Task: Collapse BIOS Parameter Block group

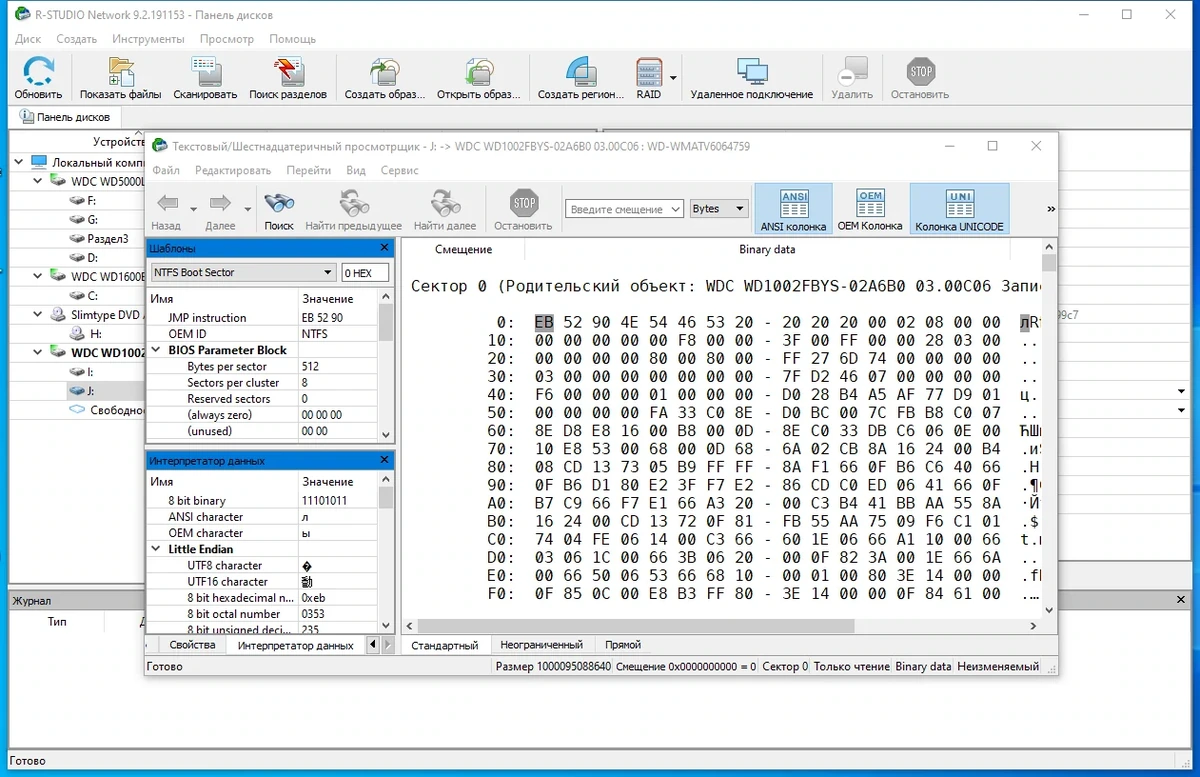Action: (x=157, y=350)
